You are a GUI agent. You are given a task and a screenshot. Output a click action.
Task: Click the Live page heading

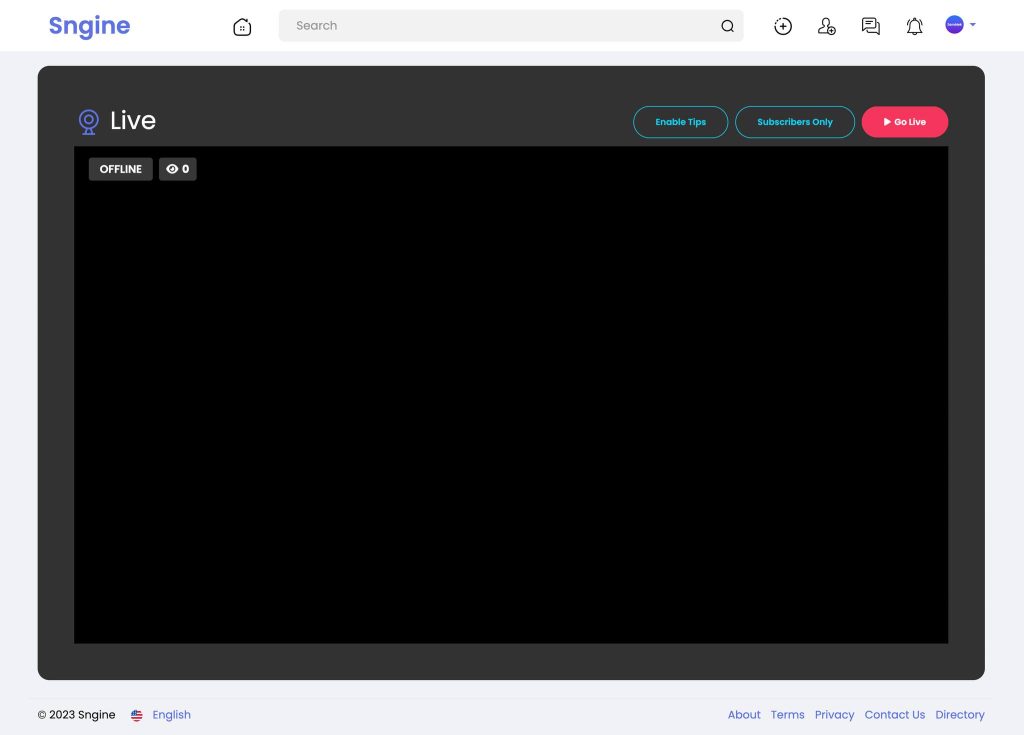[x=133, y=121]
